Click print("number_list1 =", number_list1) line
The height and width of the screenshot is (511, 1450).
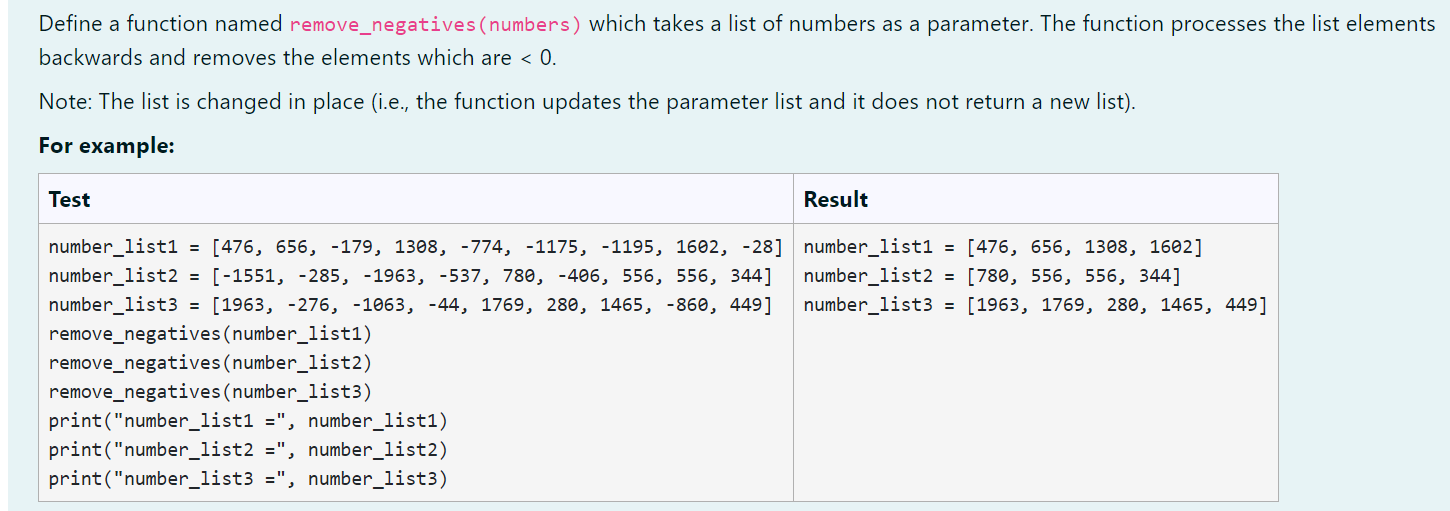pyautogui.click(x=248, y=421)
